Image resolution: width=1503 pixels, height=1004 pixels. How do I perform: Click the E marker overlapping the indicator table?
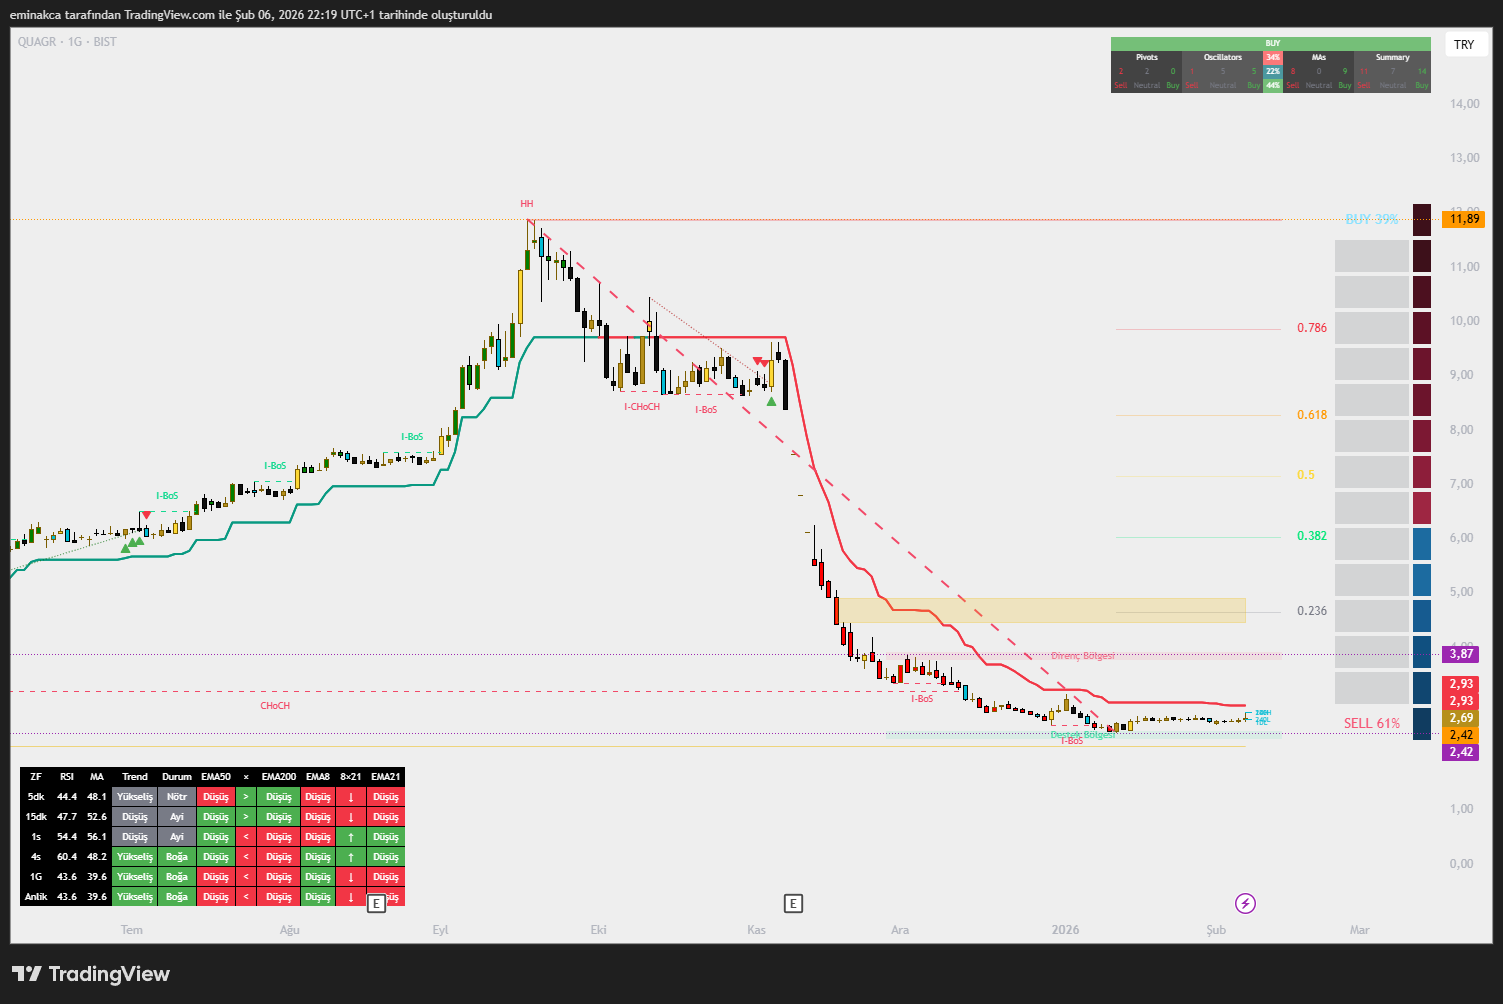click(376, 903)
